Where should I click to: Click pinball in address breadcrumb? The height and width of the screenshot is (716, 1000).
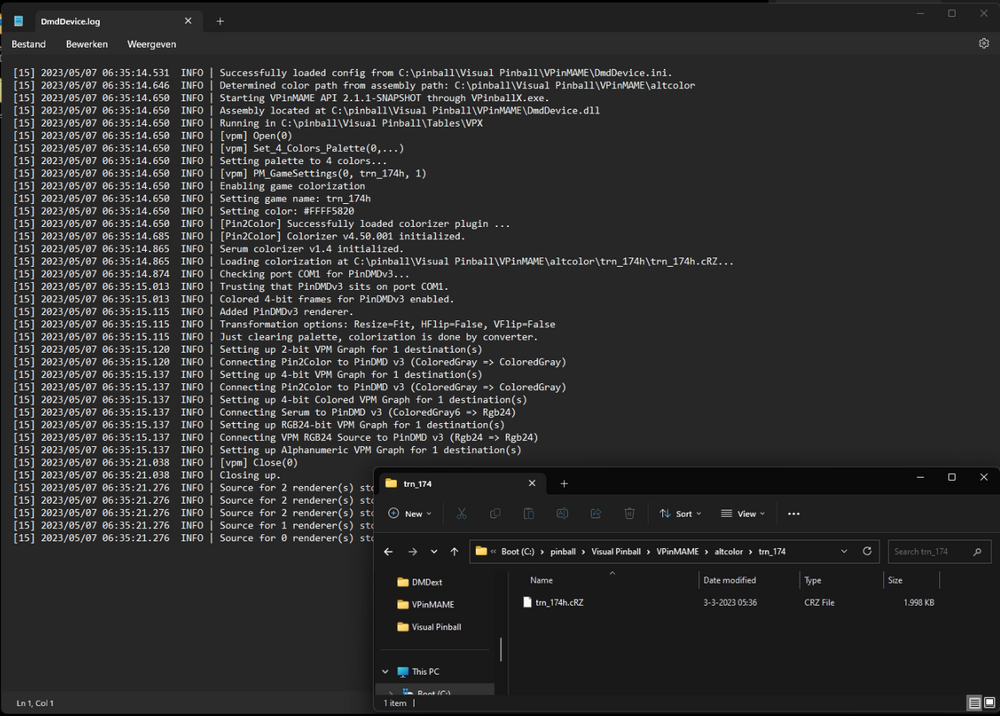click(x=562, y=552)
